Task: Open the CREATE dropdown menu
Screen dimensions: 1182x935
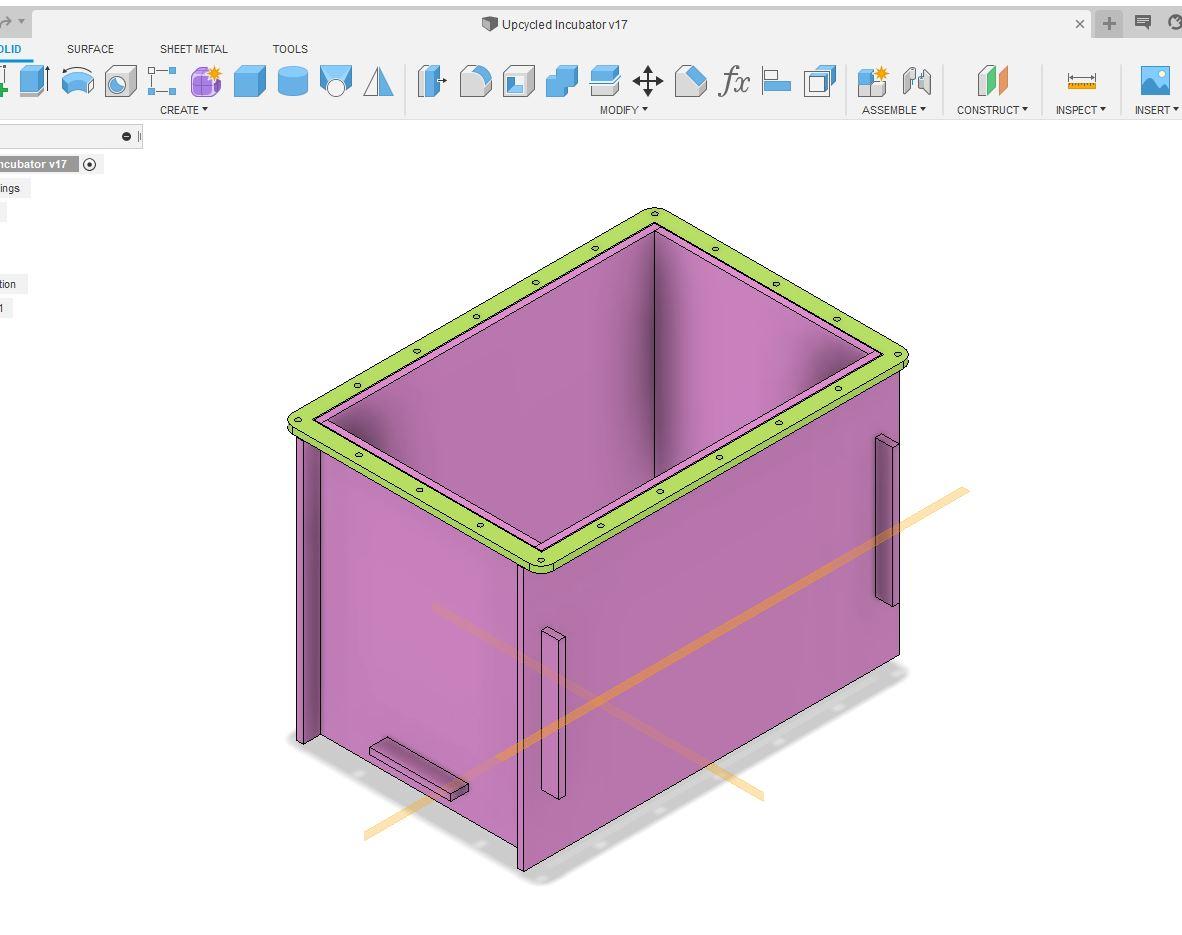Action: [184, 110]
